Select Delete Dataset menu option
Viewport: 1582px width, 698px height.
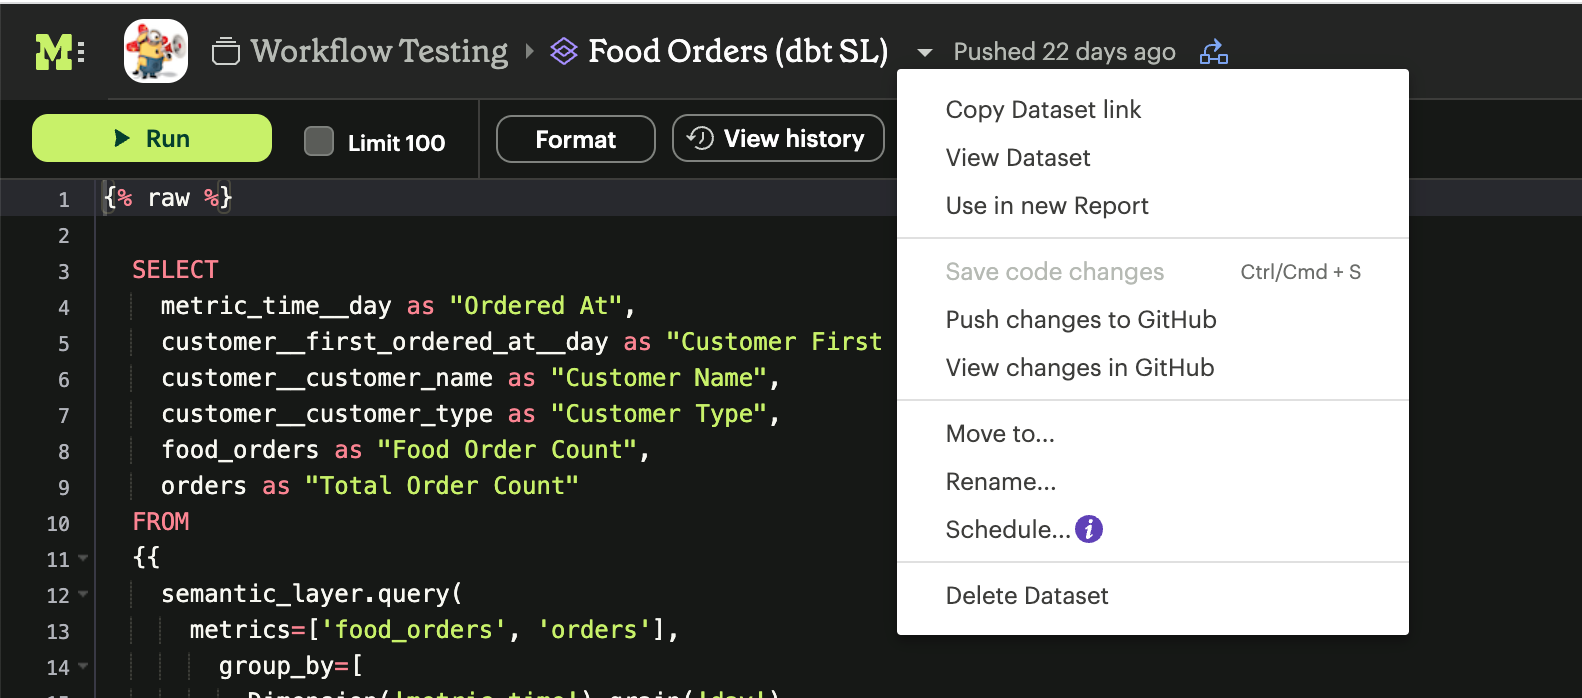coord(1026,596)
